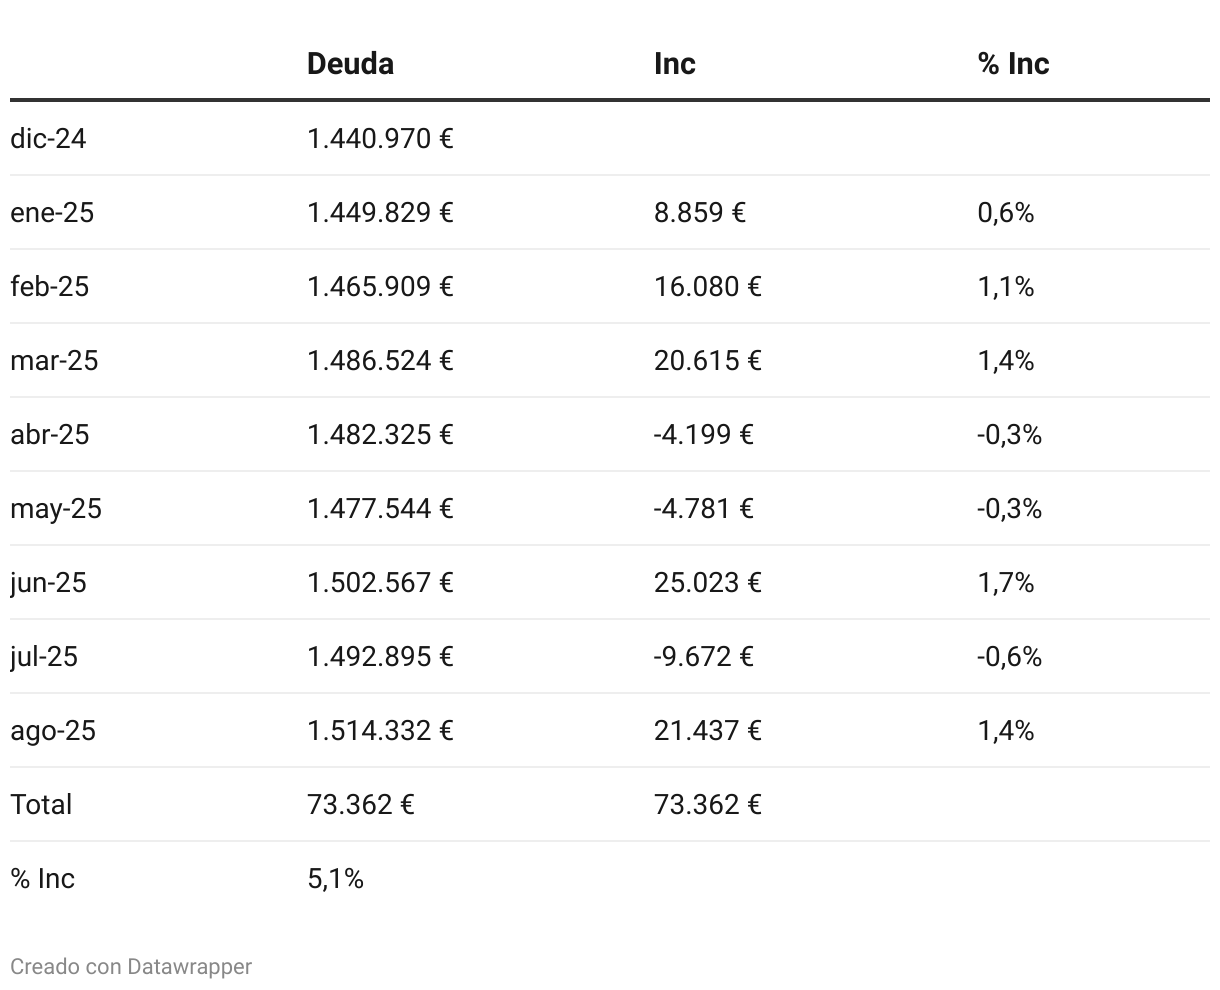Select the ene-25 percentage 0,6%
This screenshot has width=1220, height=990.
(1005, 212)
